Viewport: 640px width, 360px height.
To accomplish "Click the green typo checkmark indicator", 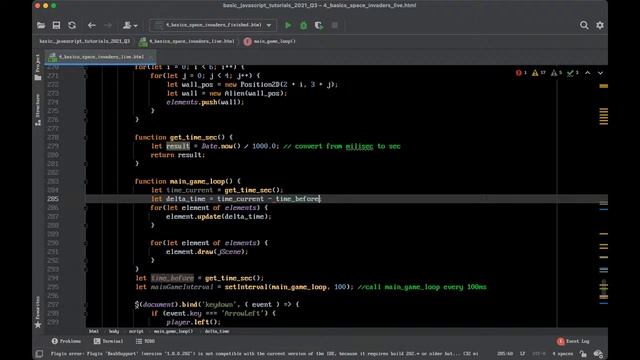I will click(x=573, y=73).
